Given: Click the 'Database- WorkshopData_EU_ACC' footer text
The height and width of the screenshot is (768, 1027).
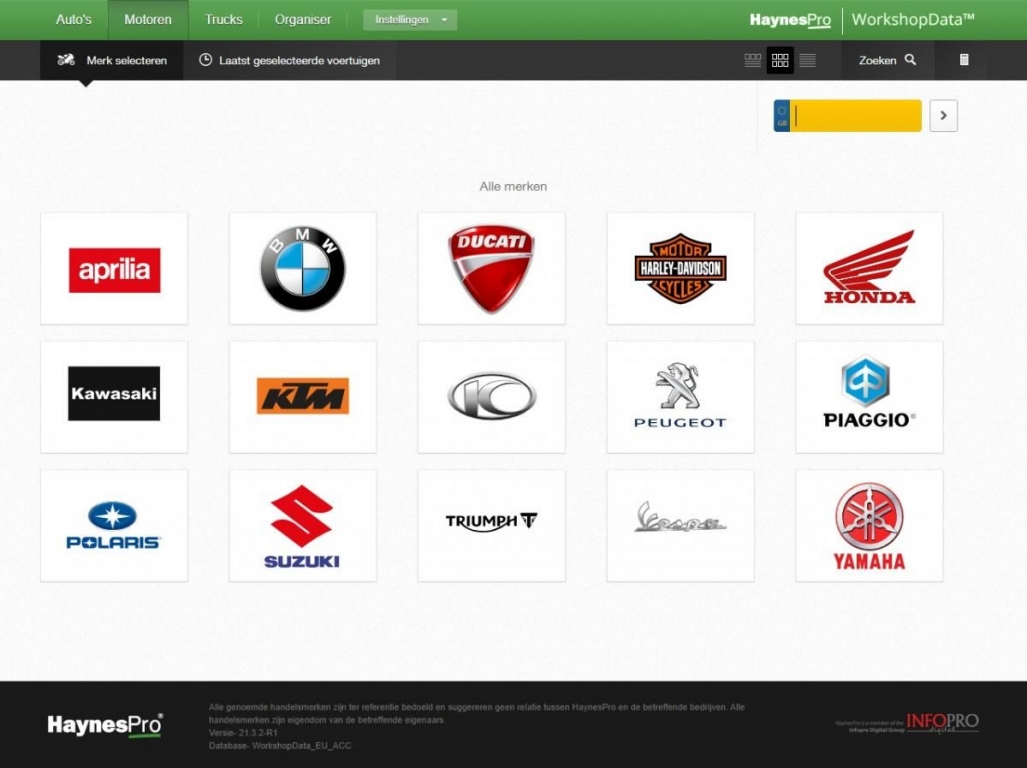Looking at the screenshot, I should (280, 746).
